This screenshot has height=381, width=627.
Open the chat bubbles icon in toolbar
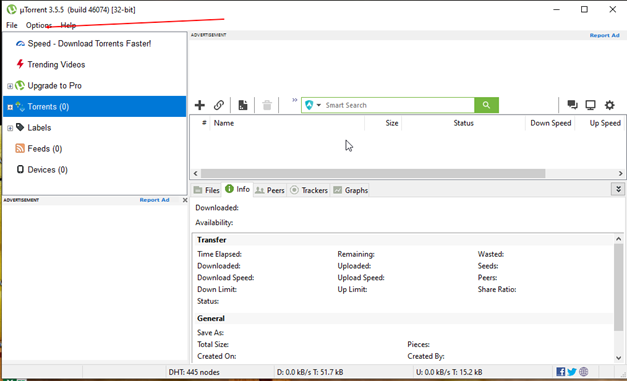(572, 105)
